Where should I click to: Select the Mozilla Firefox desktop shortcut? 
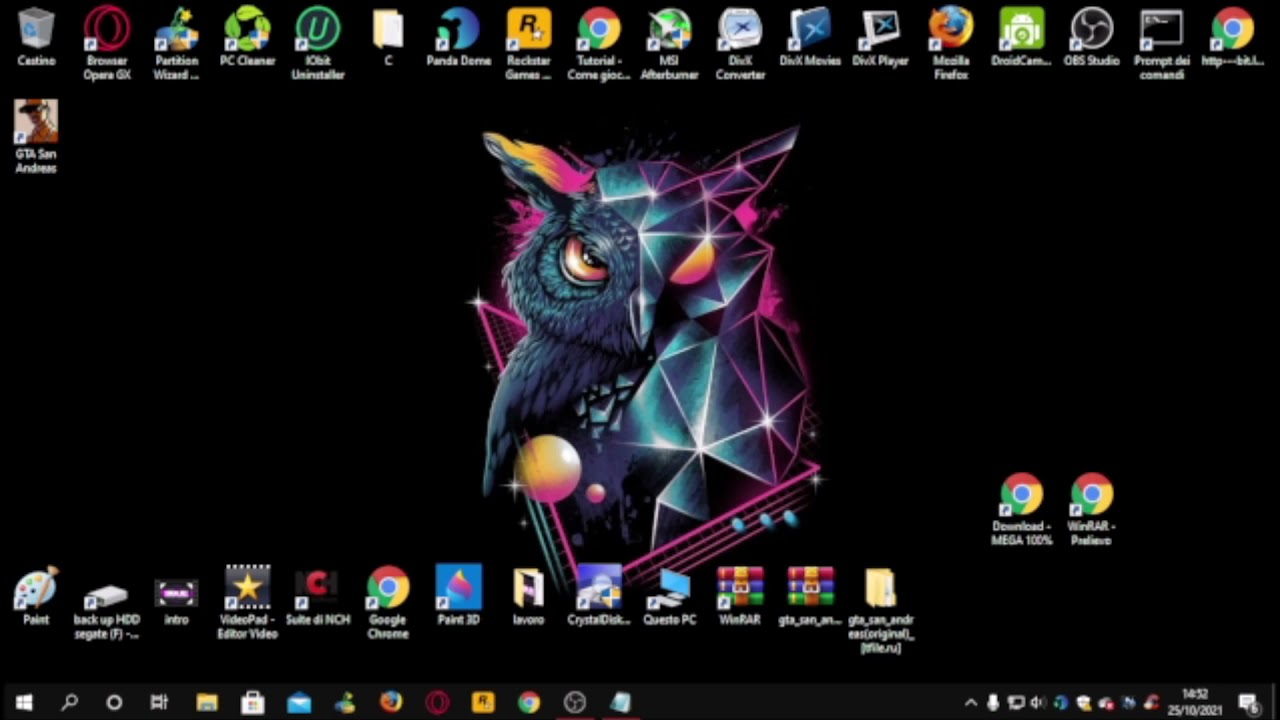951,42
